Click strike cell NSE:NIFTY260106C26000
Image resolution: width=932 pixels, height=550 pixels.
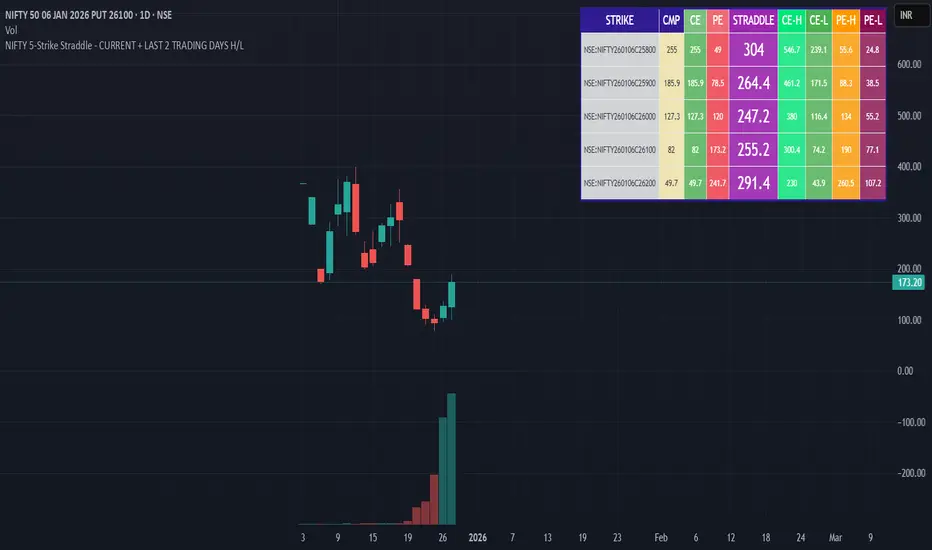click(x=619, y=116)
